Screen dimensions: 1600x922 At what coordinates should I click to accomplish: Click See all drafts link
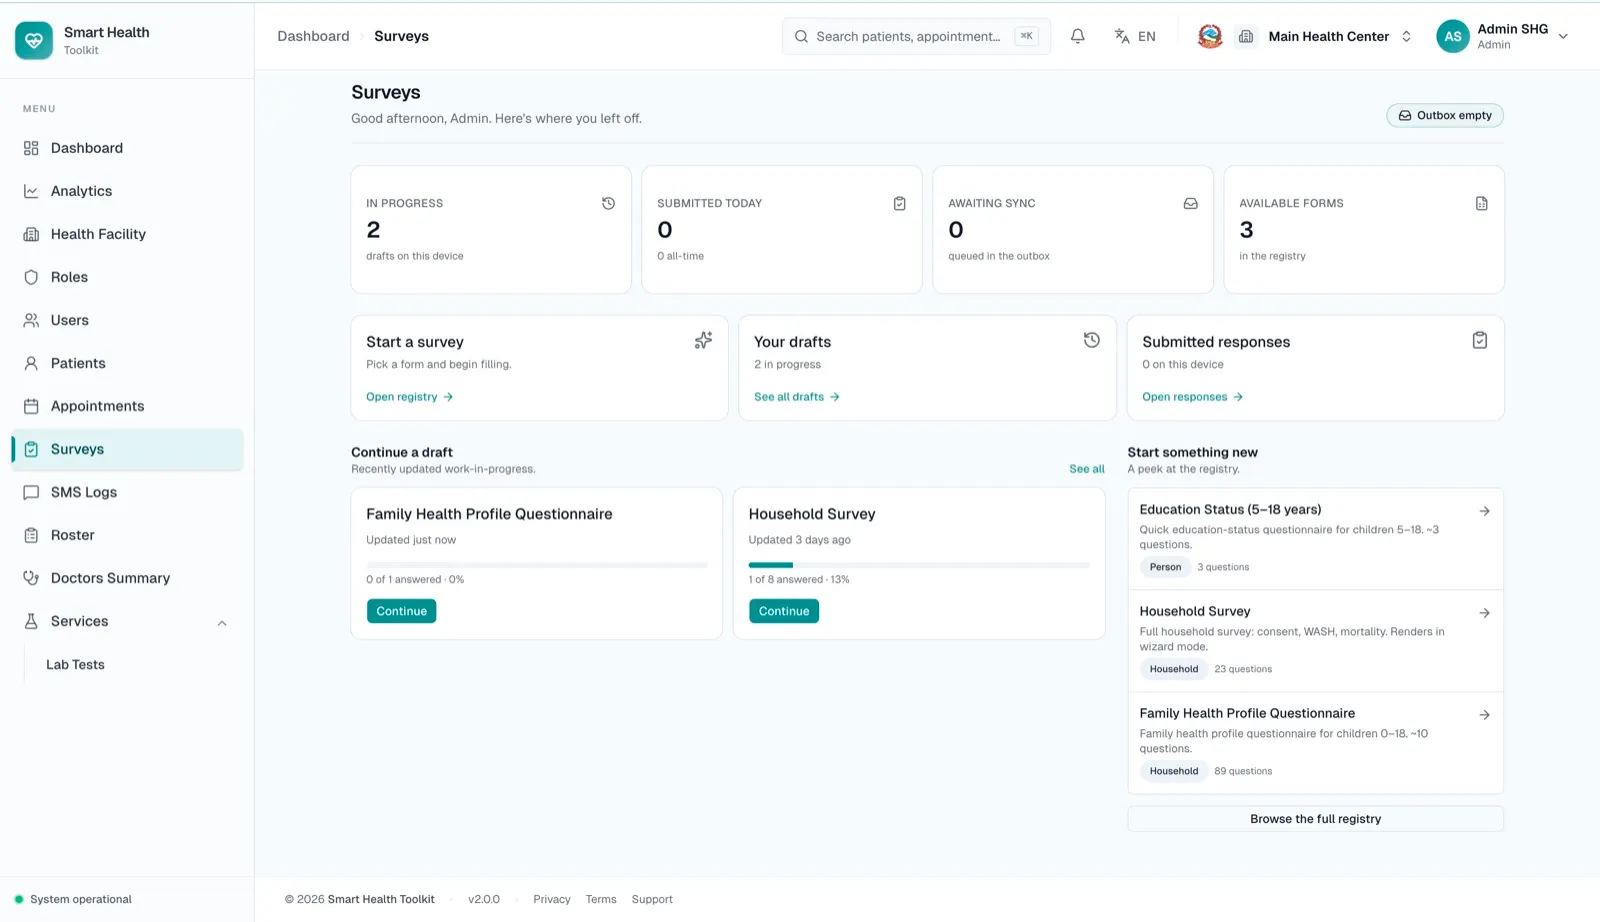(x=796, y=397)
